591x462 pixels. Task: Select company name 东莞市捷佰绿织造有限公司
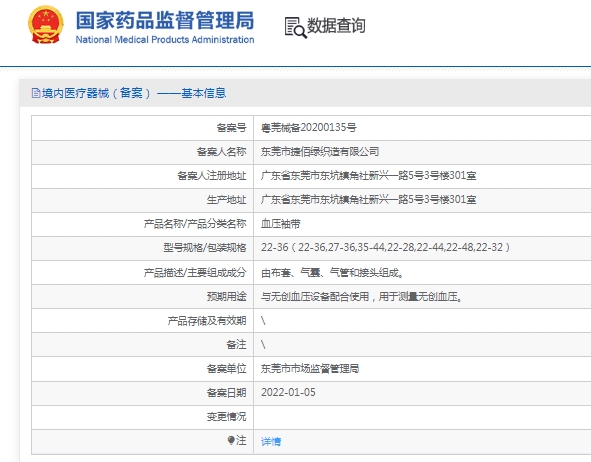click(x=320, y=151)
